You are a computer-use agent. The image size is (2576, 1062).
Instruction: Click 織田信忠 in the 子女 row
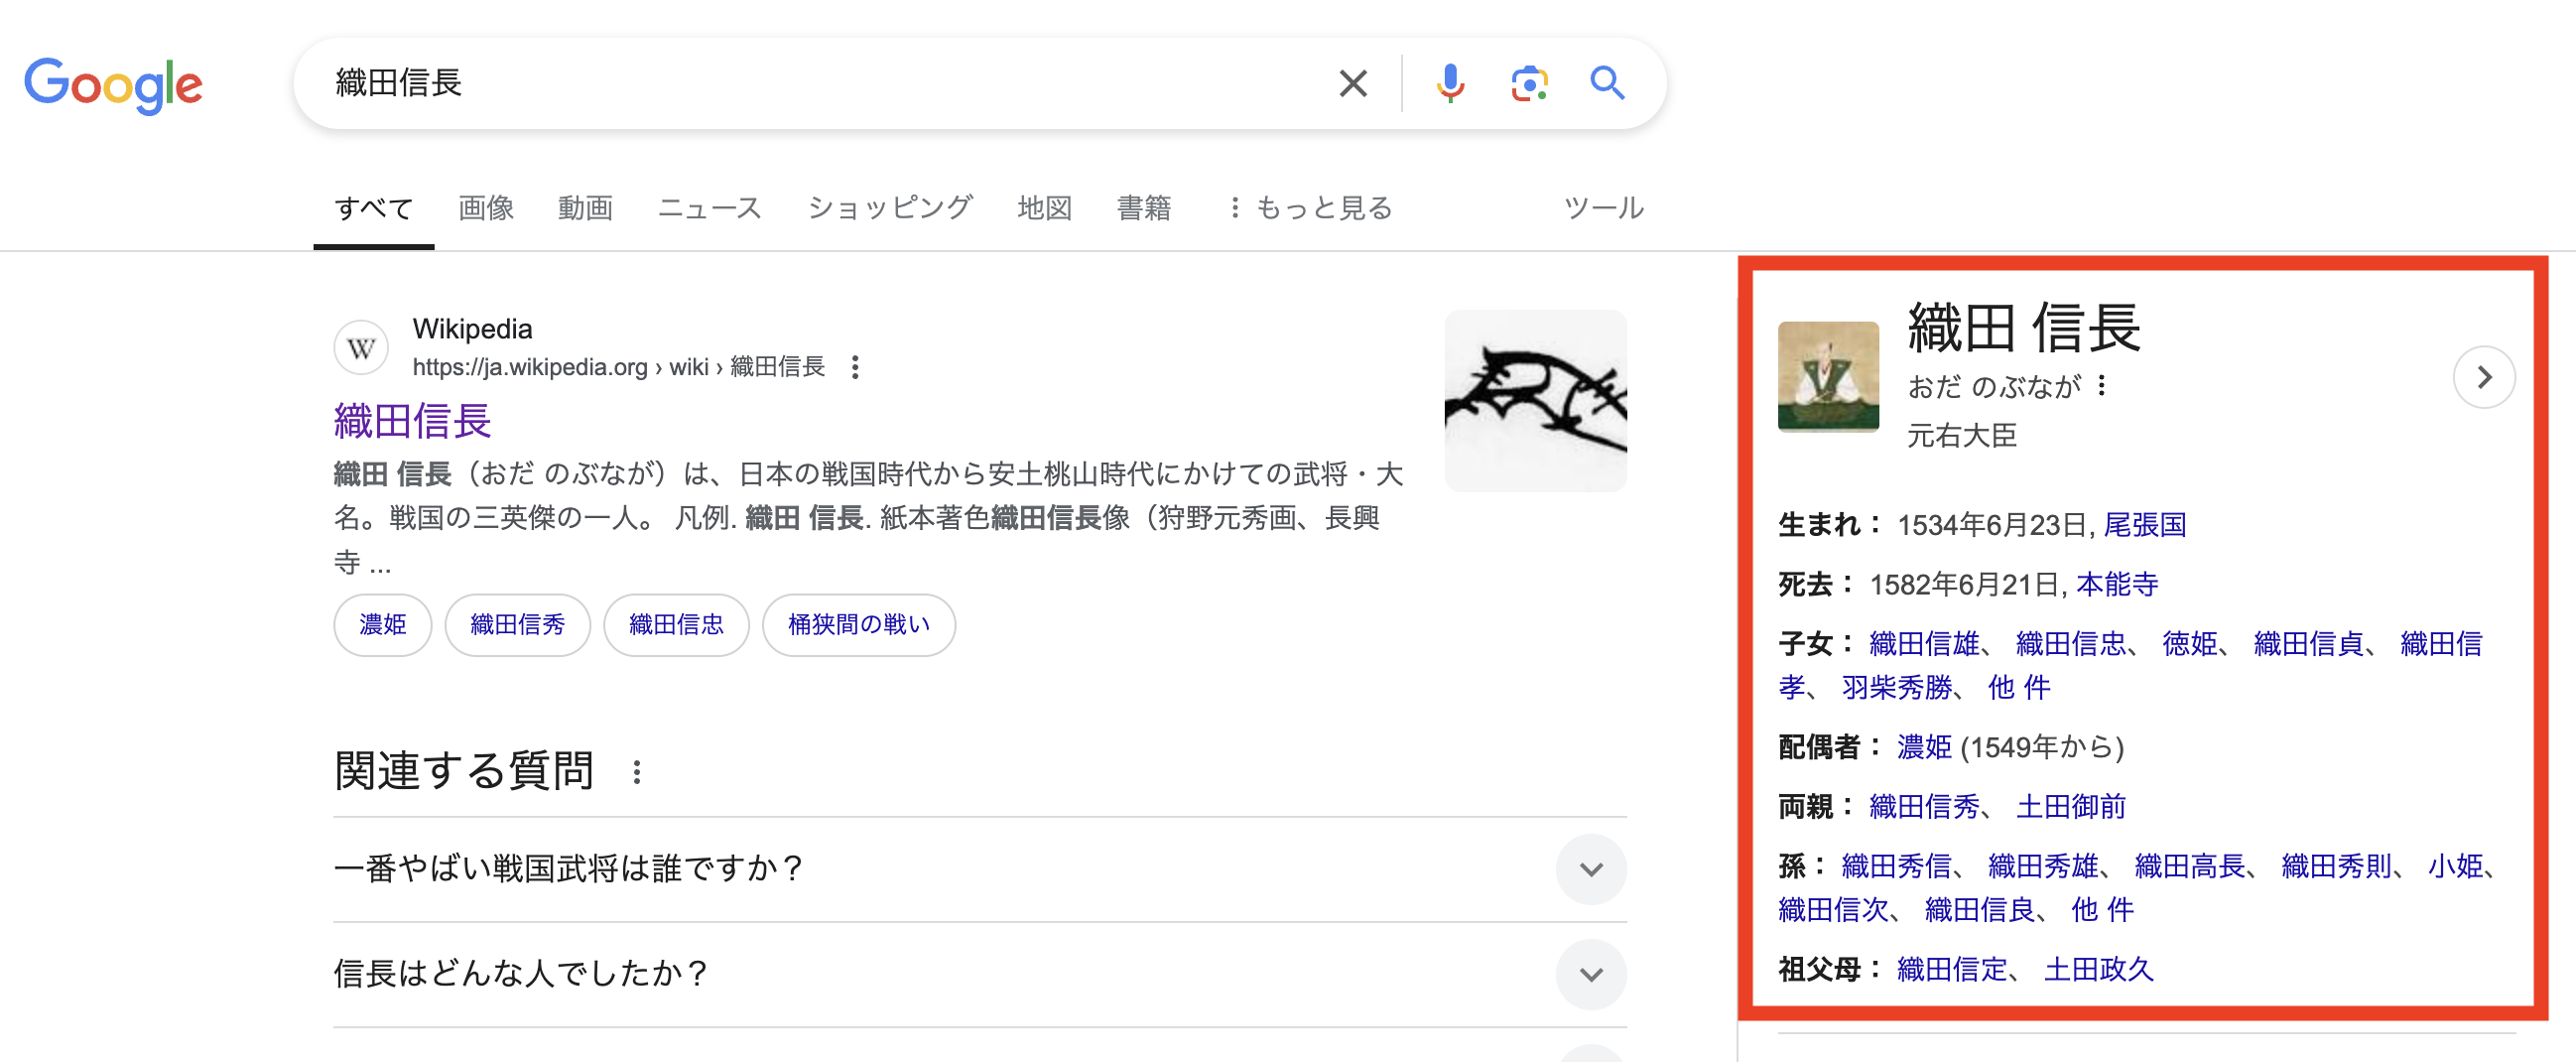coord(2071,644)
